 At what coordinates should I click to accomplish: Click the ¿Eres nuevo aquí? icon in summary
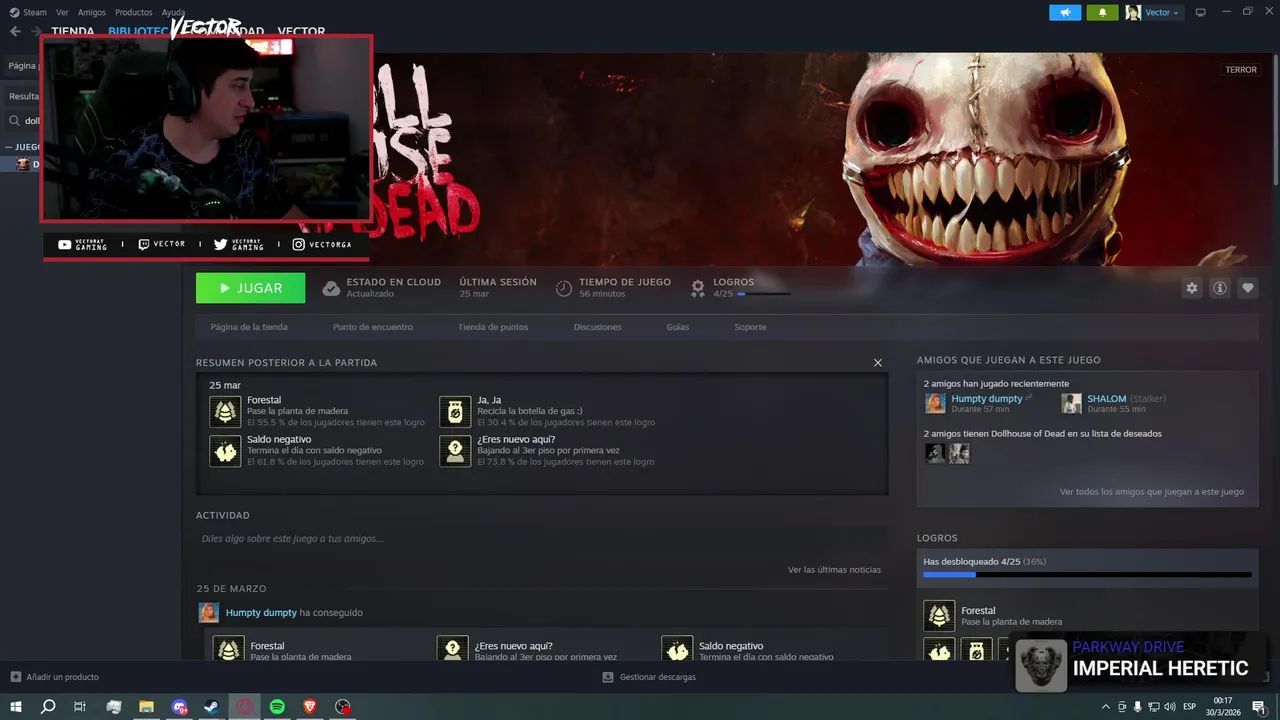point(455,450)
